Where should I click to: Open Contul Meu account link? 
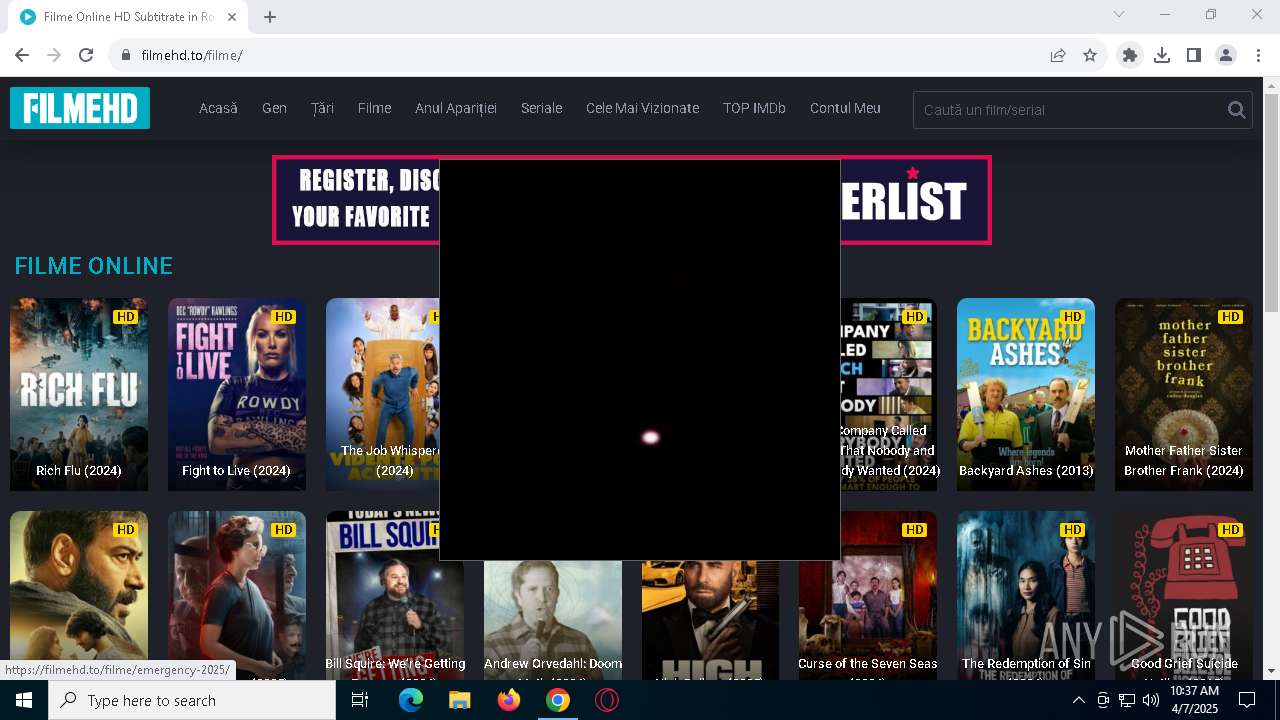845,108
